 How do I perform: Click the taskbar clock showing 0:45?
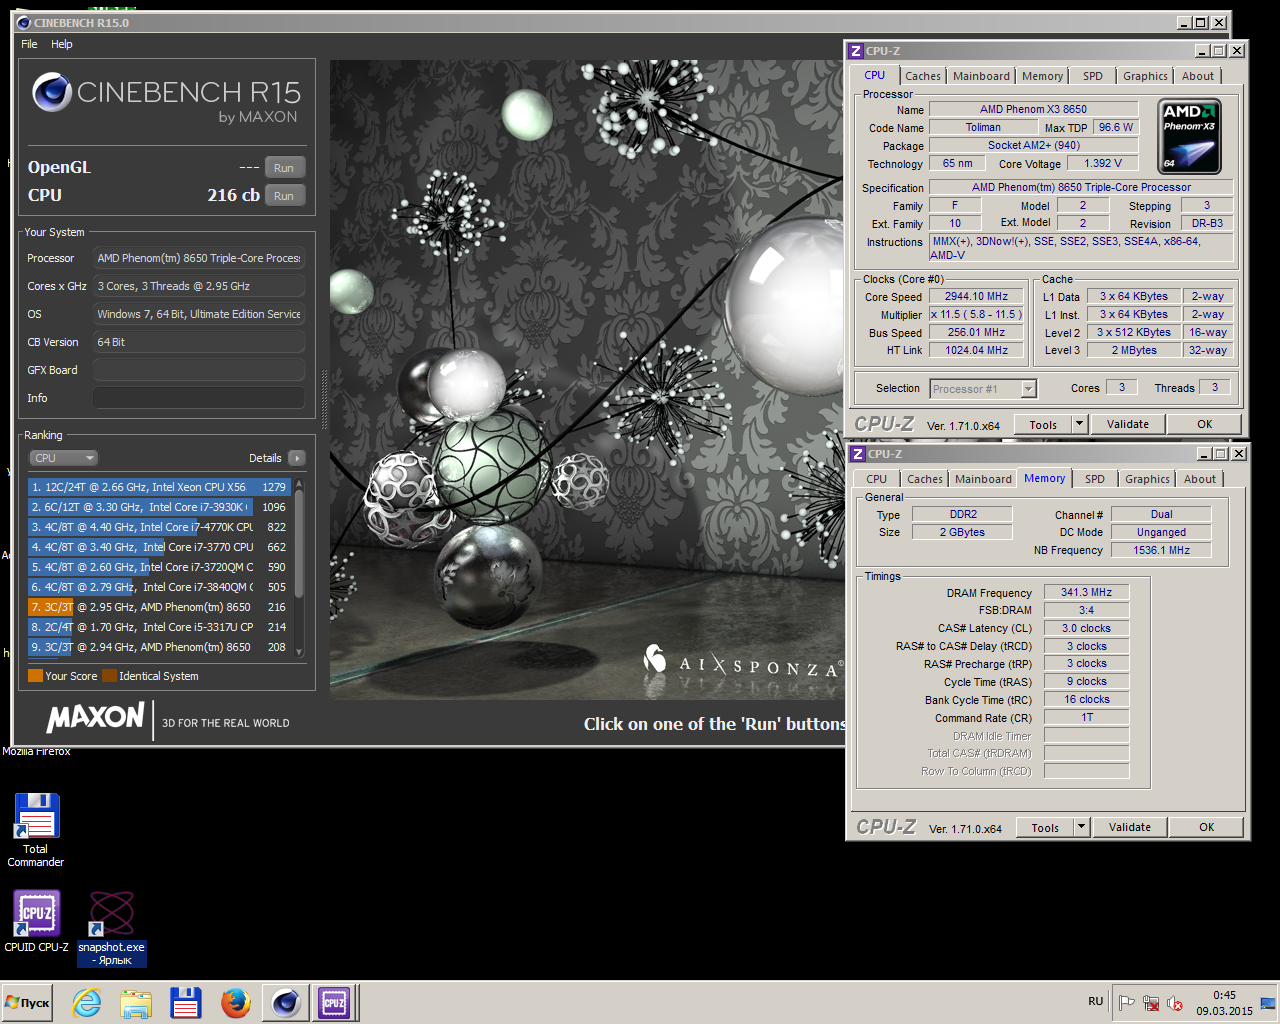1225,1003
